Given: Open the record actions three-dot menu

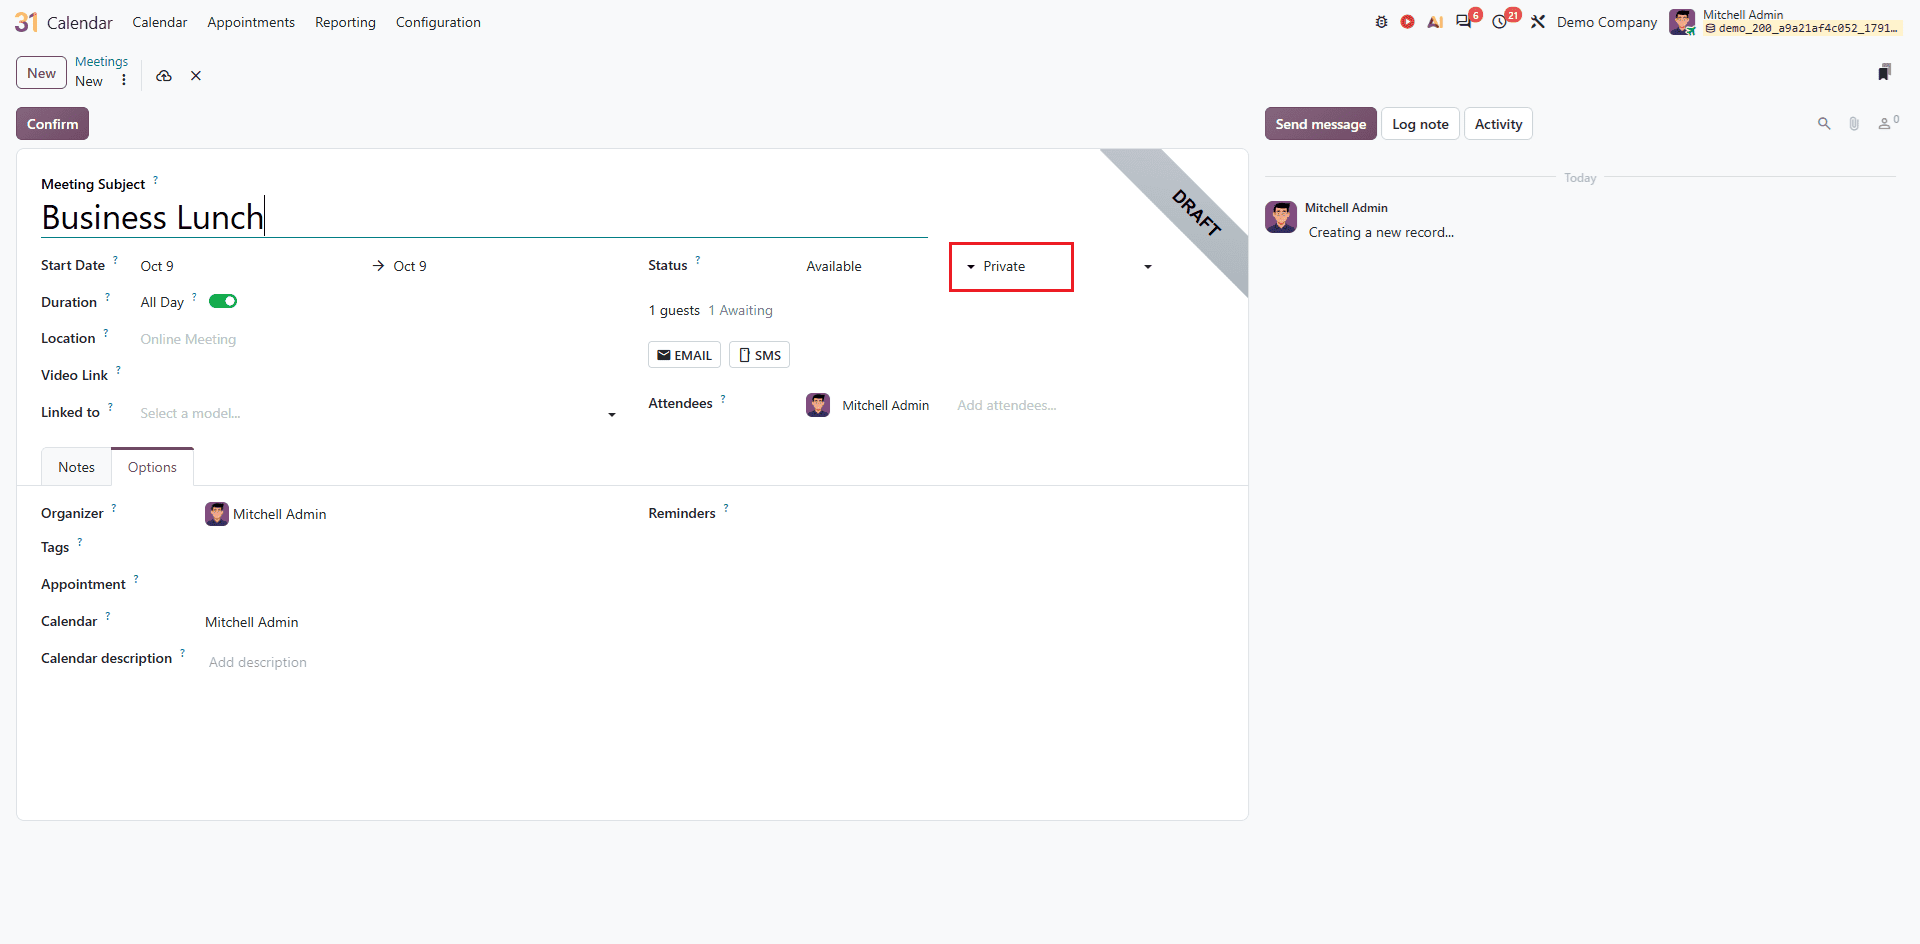Looking at the screenshot, I should click(124, 80).
